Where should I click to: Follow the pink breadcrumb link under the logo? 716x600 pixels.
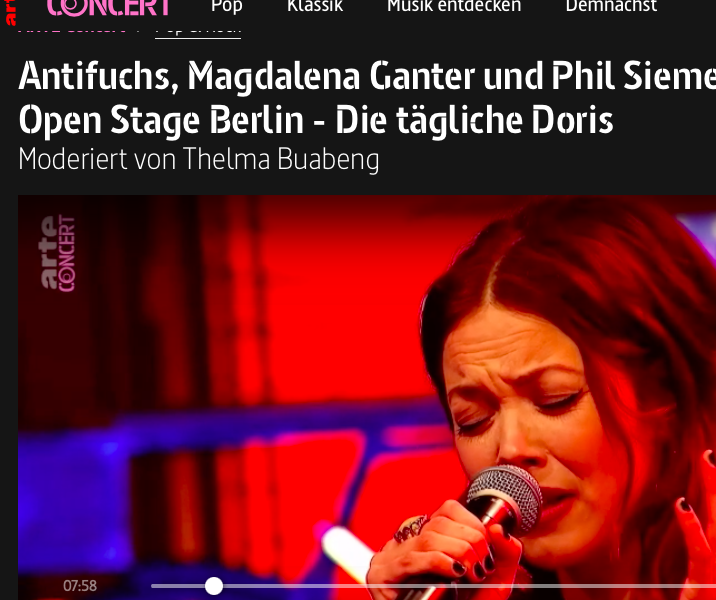pos(72,30)
